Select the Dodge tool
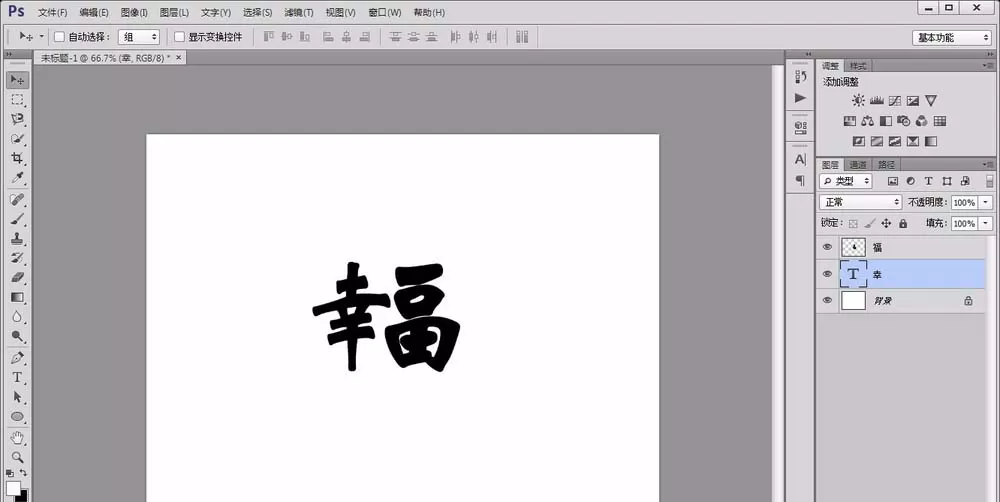The image size is (1000, 502). click(x=17, y=336)
